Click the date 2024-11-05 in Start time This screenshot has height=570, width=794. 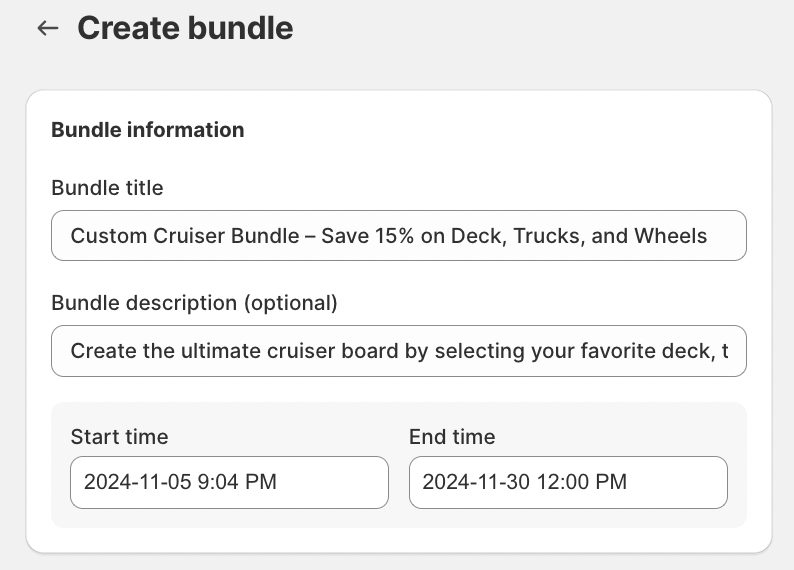(x=136, y=482)
